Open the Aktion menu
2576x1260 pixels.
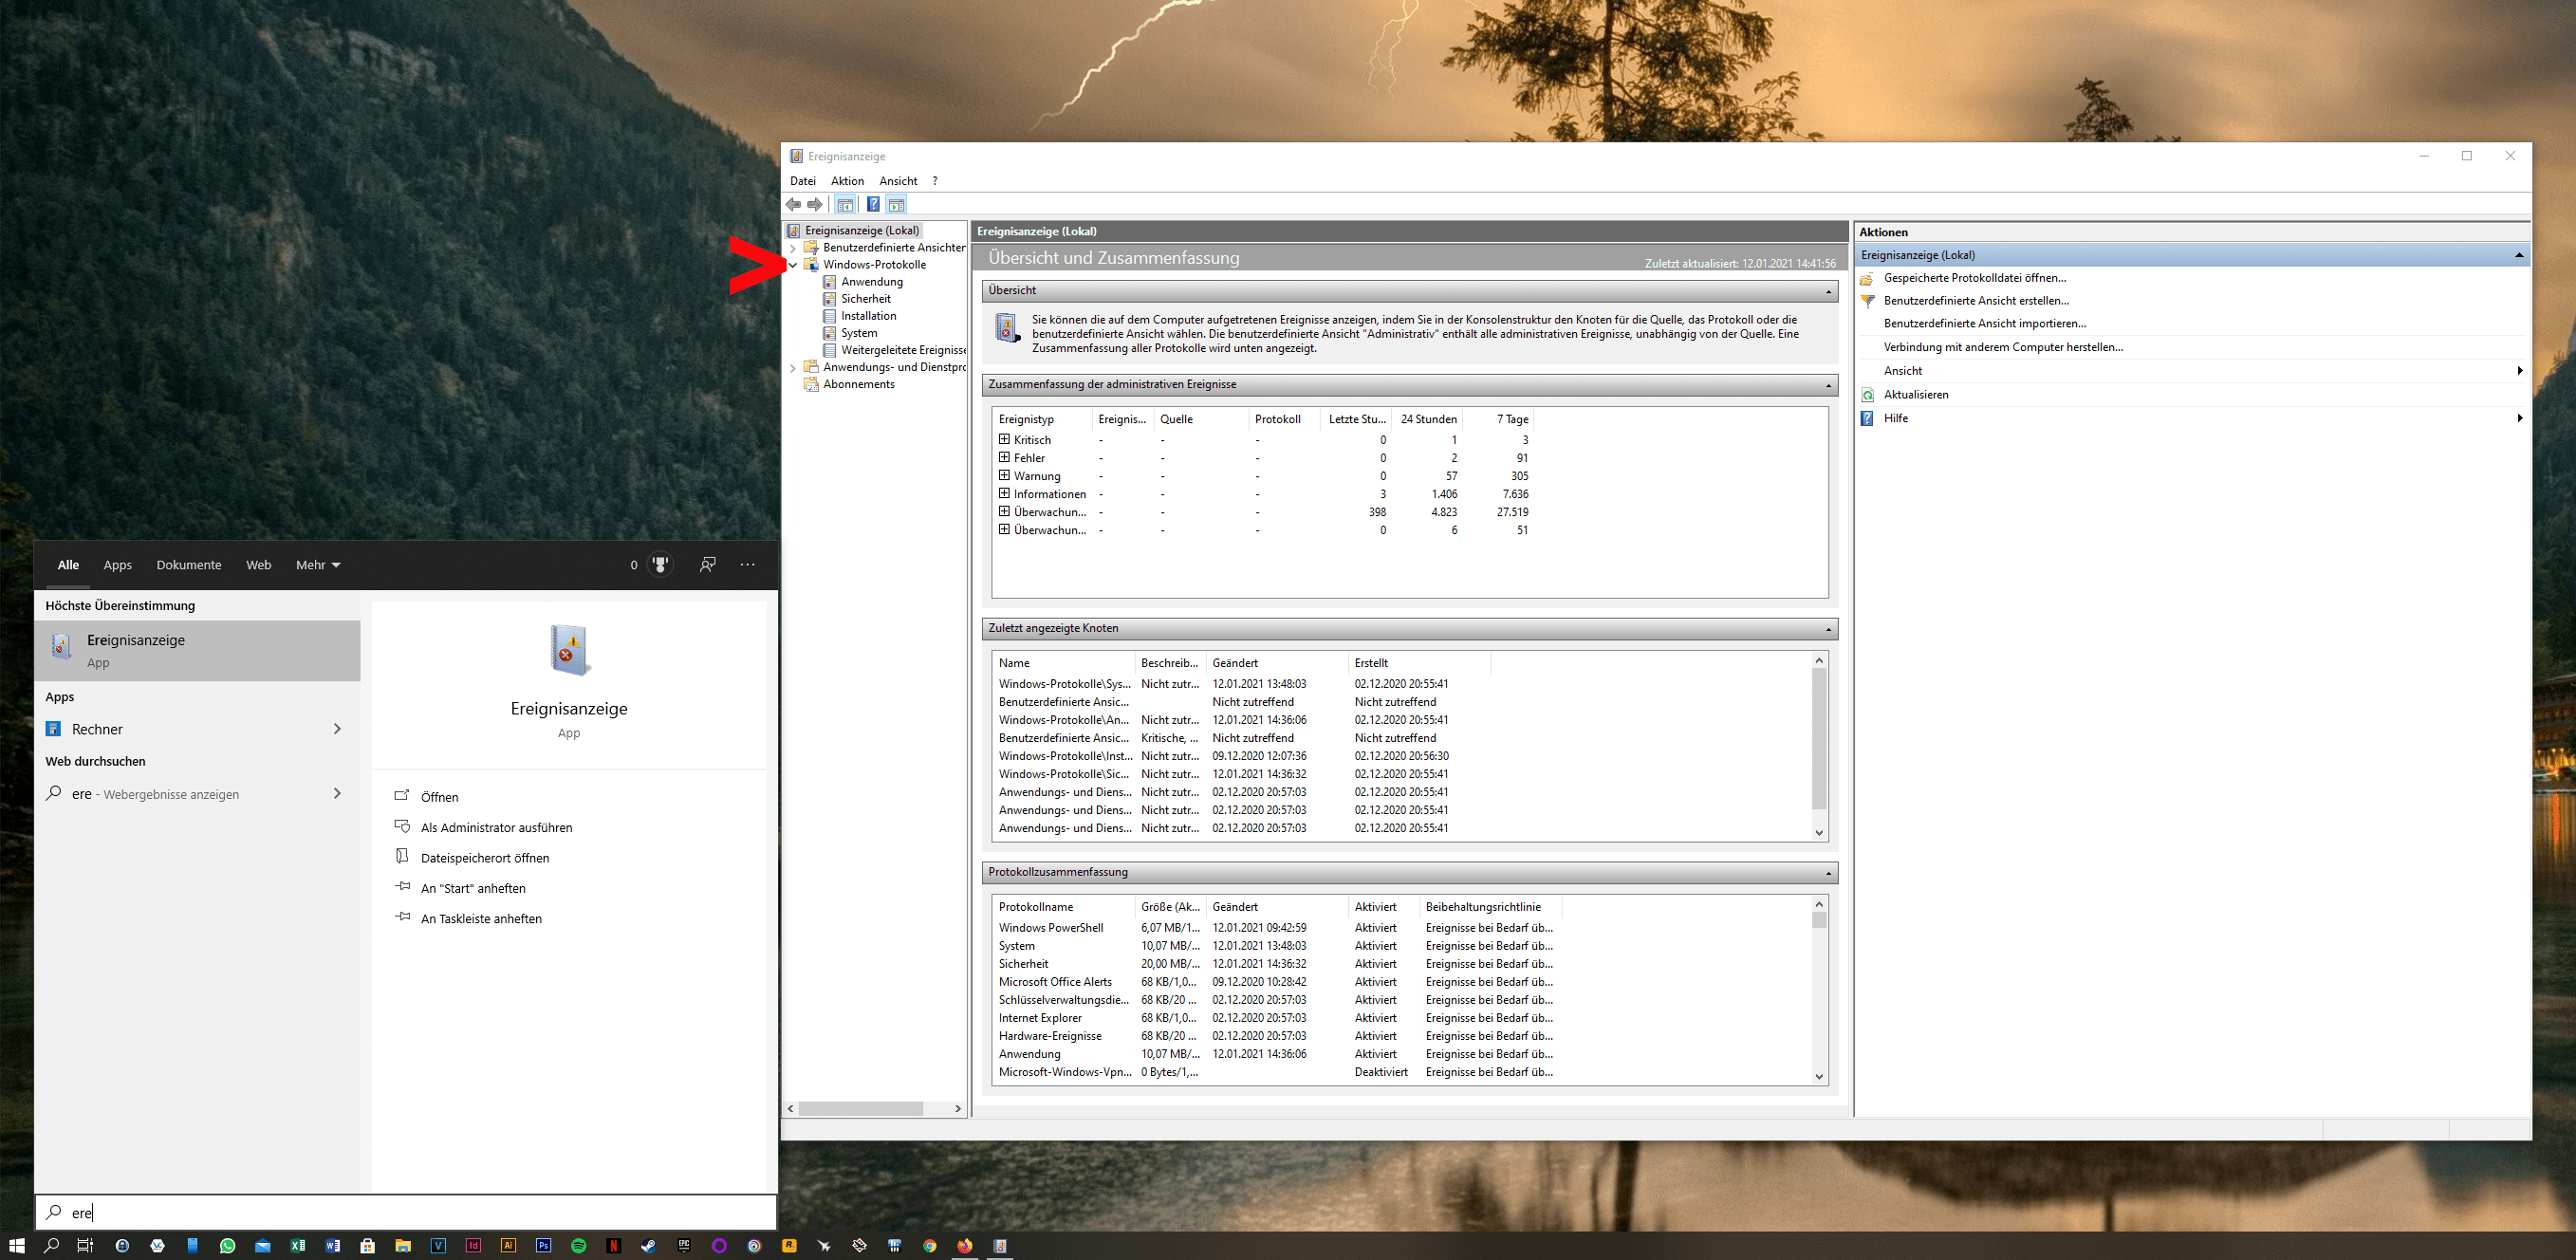point(847,181)
